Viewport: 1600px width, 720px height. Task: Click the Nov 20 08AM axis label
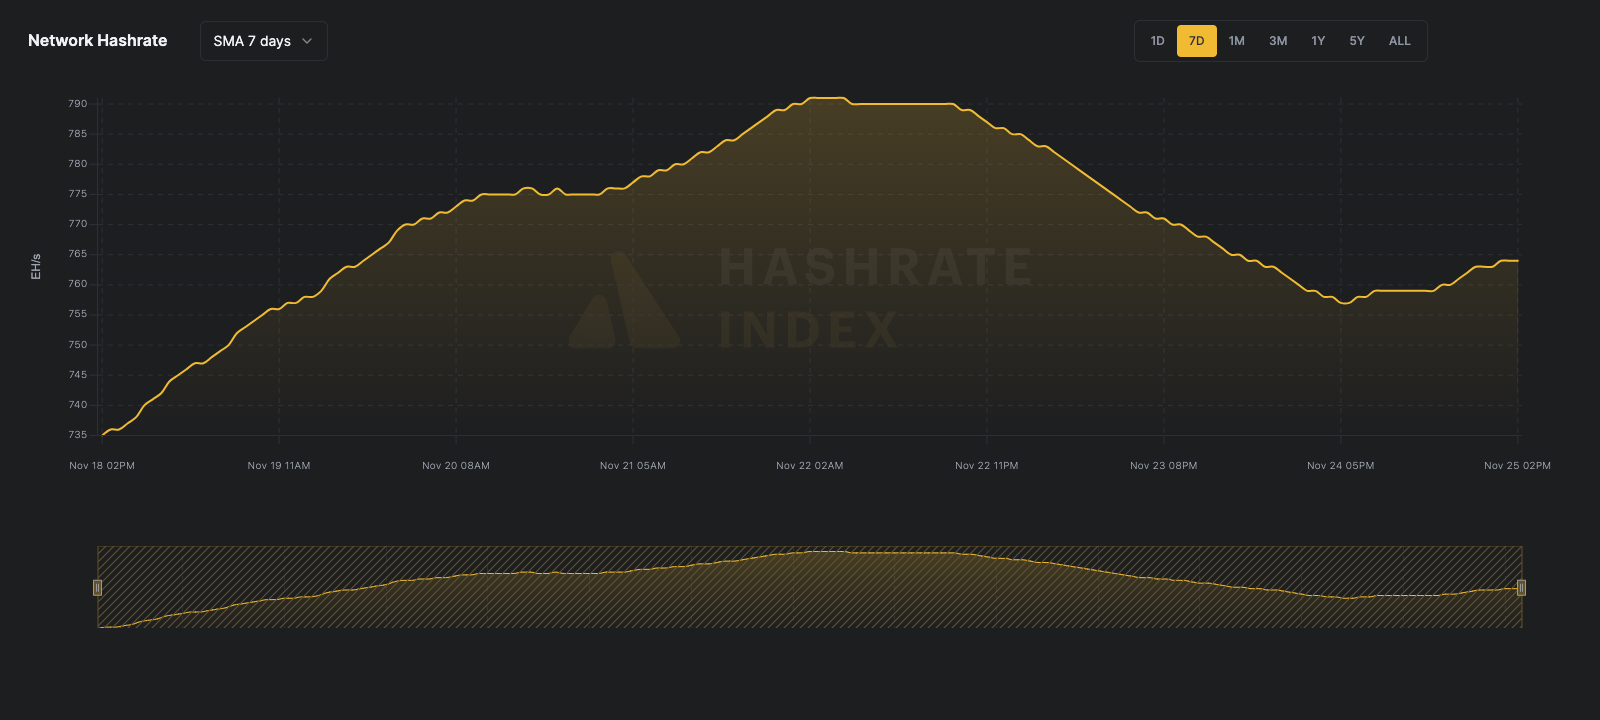pyautogui.click(x=456, y=466)
